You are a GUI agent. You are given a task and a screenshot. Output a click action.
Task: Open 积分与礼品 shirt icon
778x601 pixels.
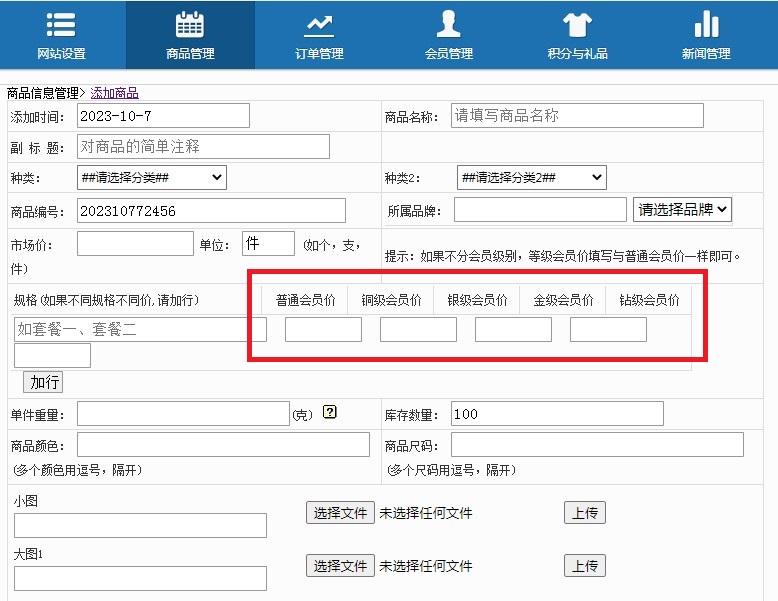click(x=577, y=24)
